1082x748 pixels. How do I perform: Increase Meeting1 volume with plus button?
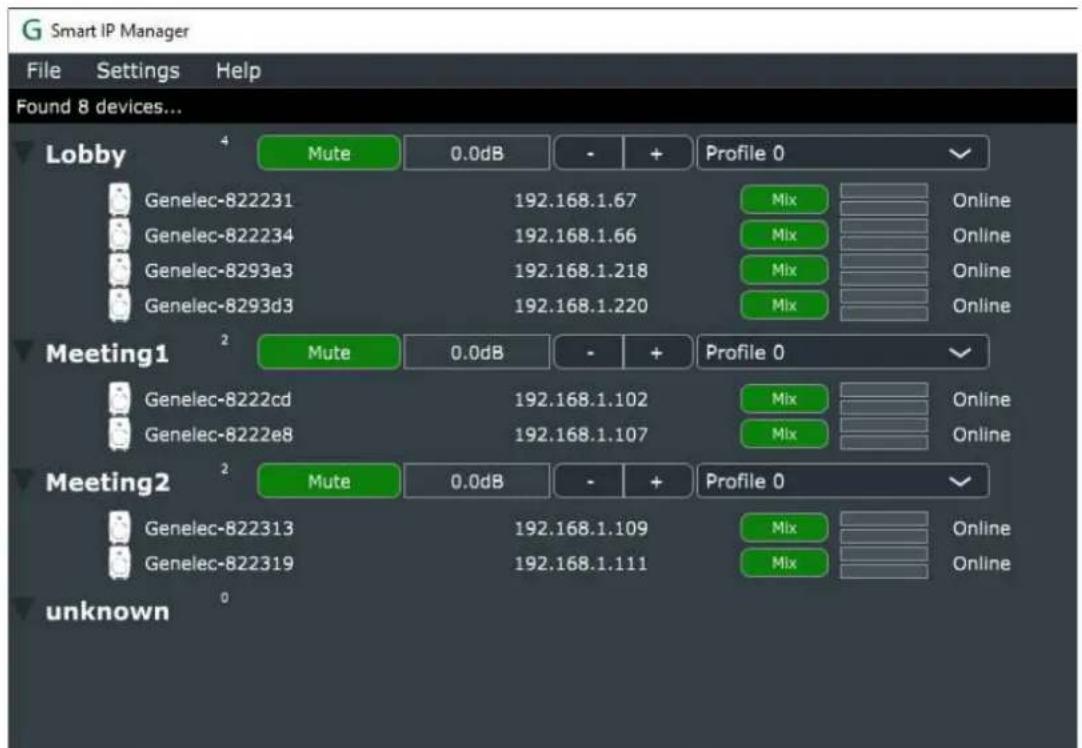click(x=658, y=353)
